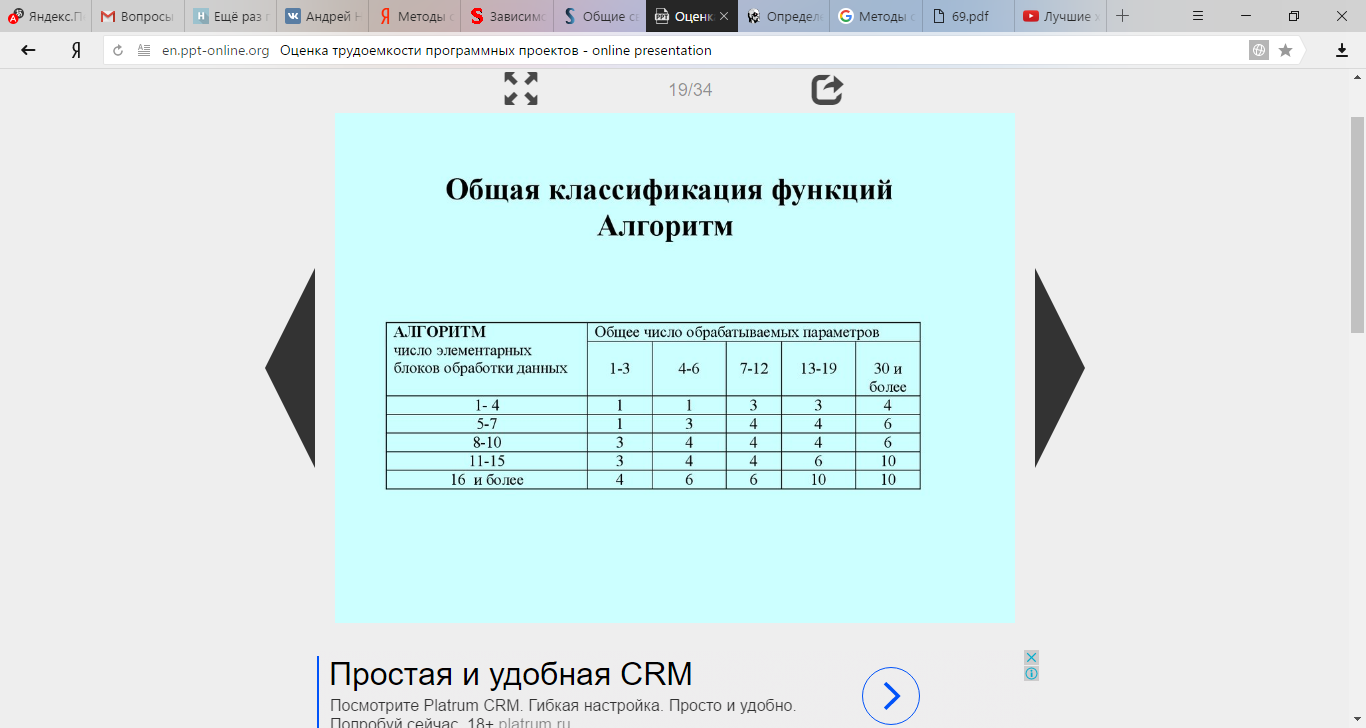Click the slide heading Общая классификация функций

coord(669,189)
